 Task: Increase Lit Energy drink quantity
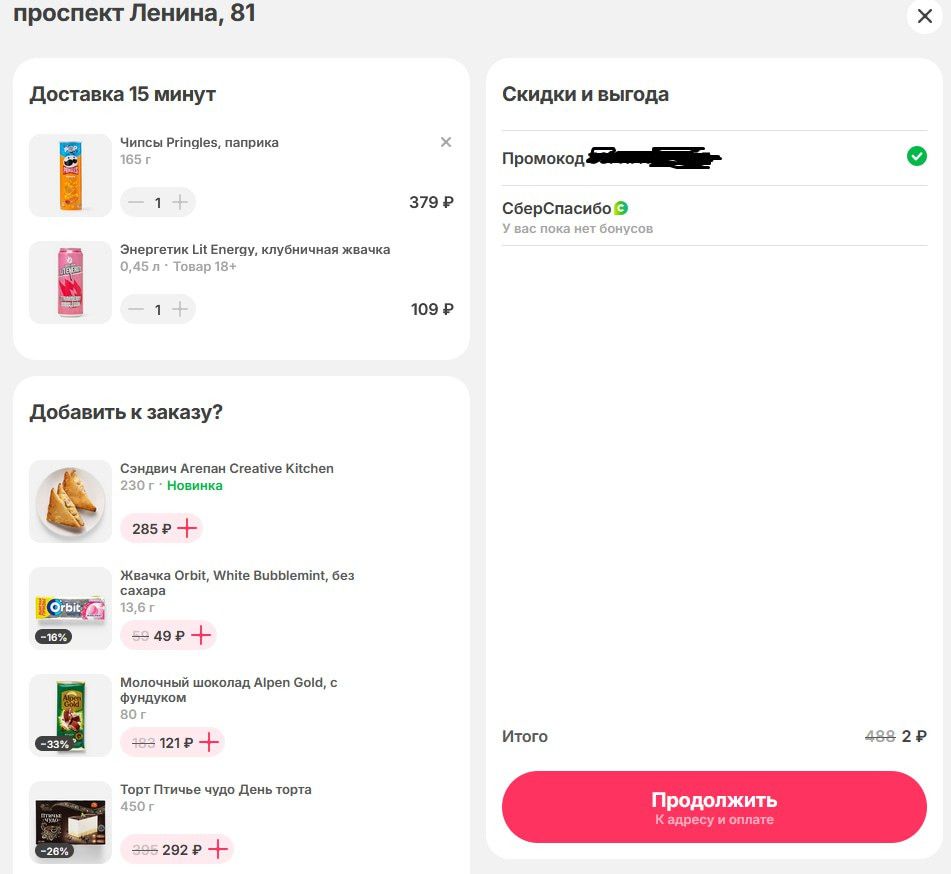(180, 309)
